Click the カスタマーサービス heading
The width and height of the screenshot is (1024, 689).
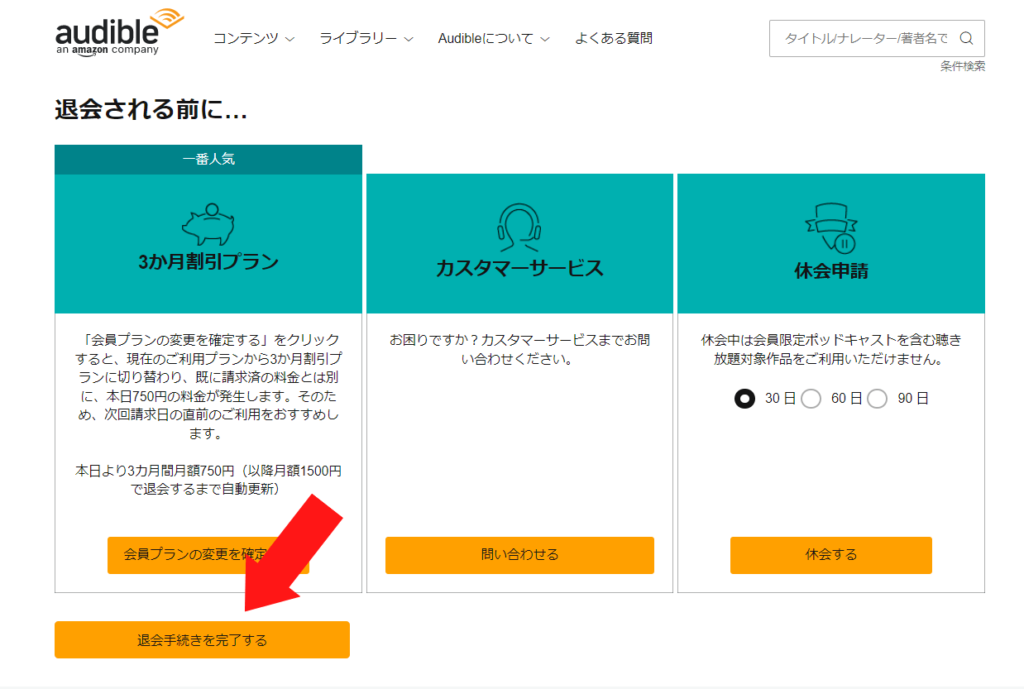click(520, 268)
